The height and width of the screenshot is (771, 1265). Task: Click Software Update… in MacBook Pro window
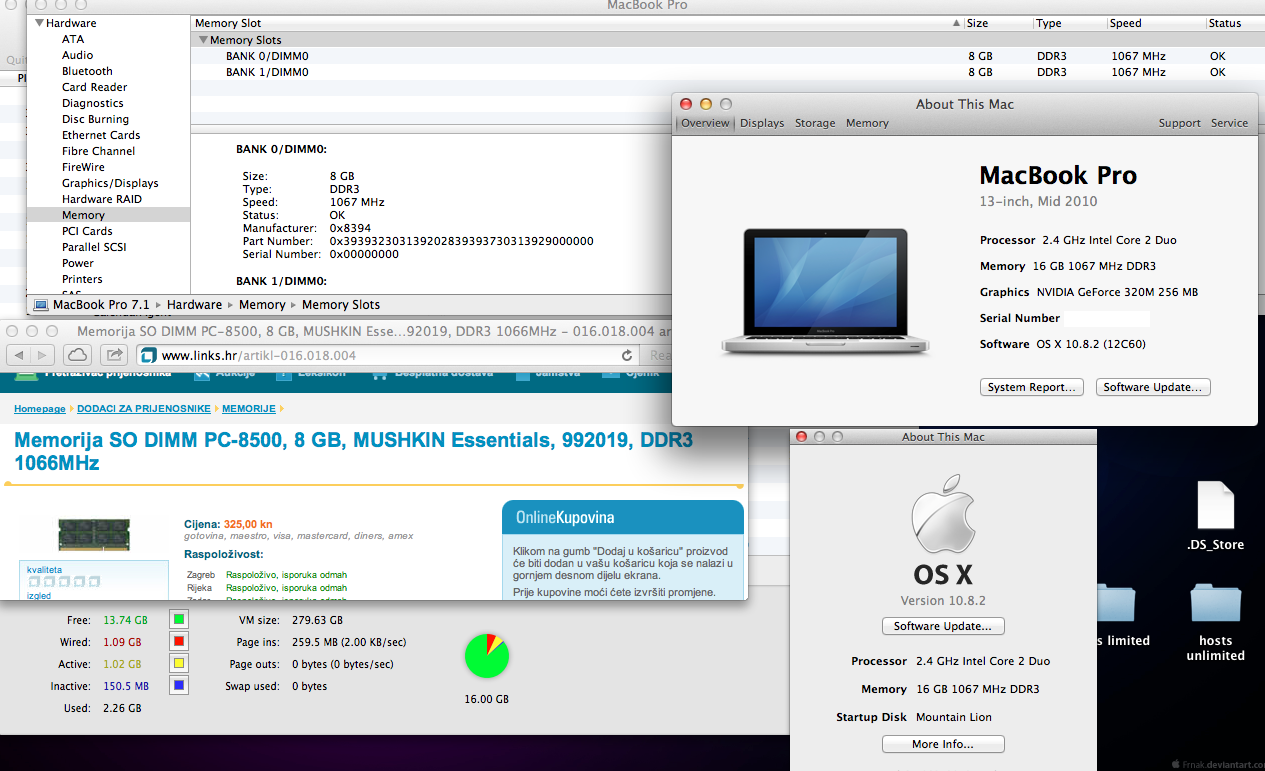tap(1153, 387)
